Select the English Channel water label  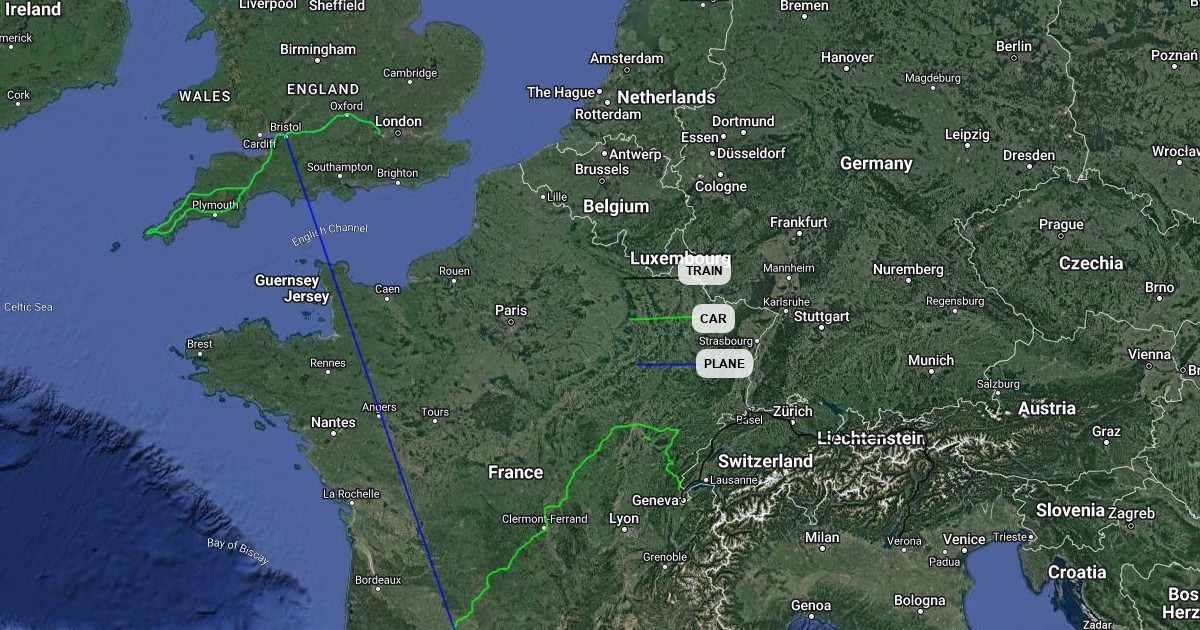(x=330, y=235)
